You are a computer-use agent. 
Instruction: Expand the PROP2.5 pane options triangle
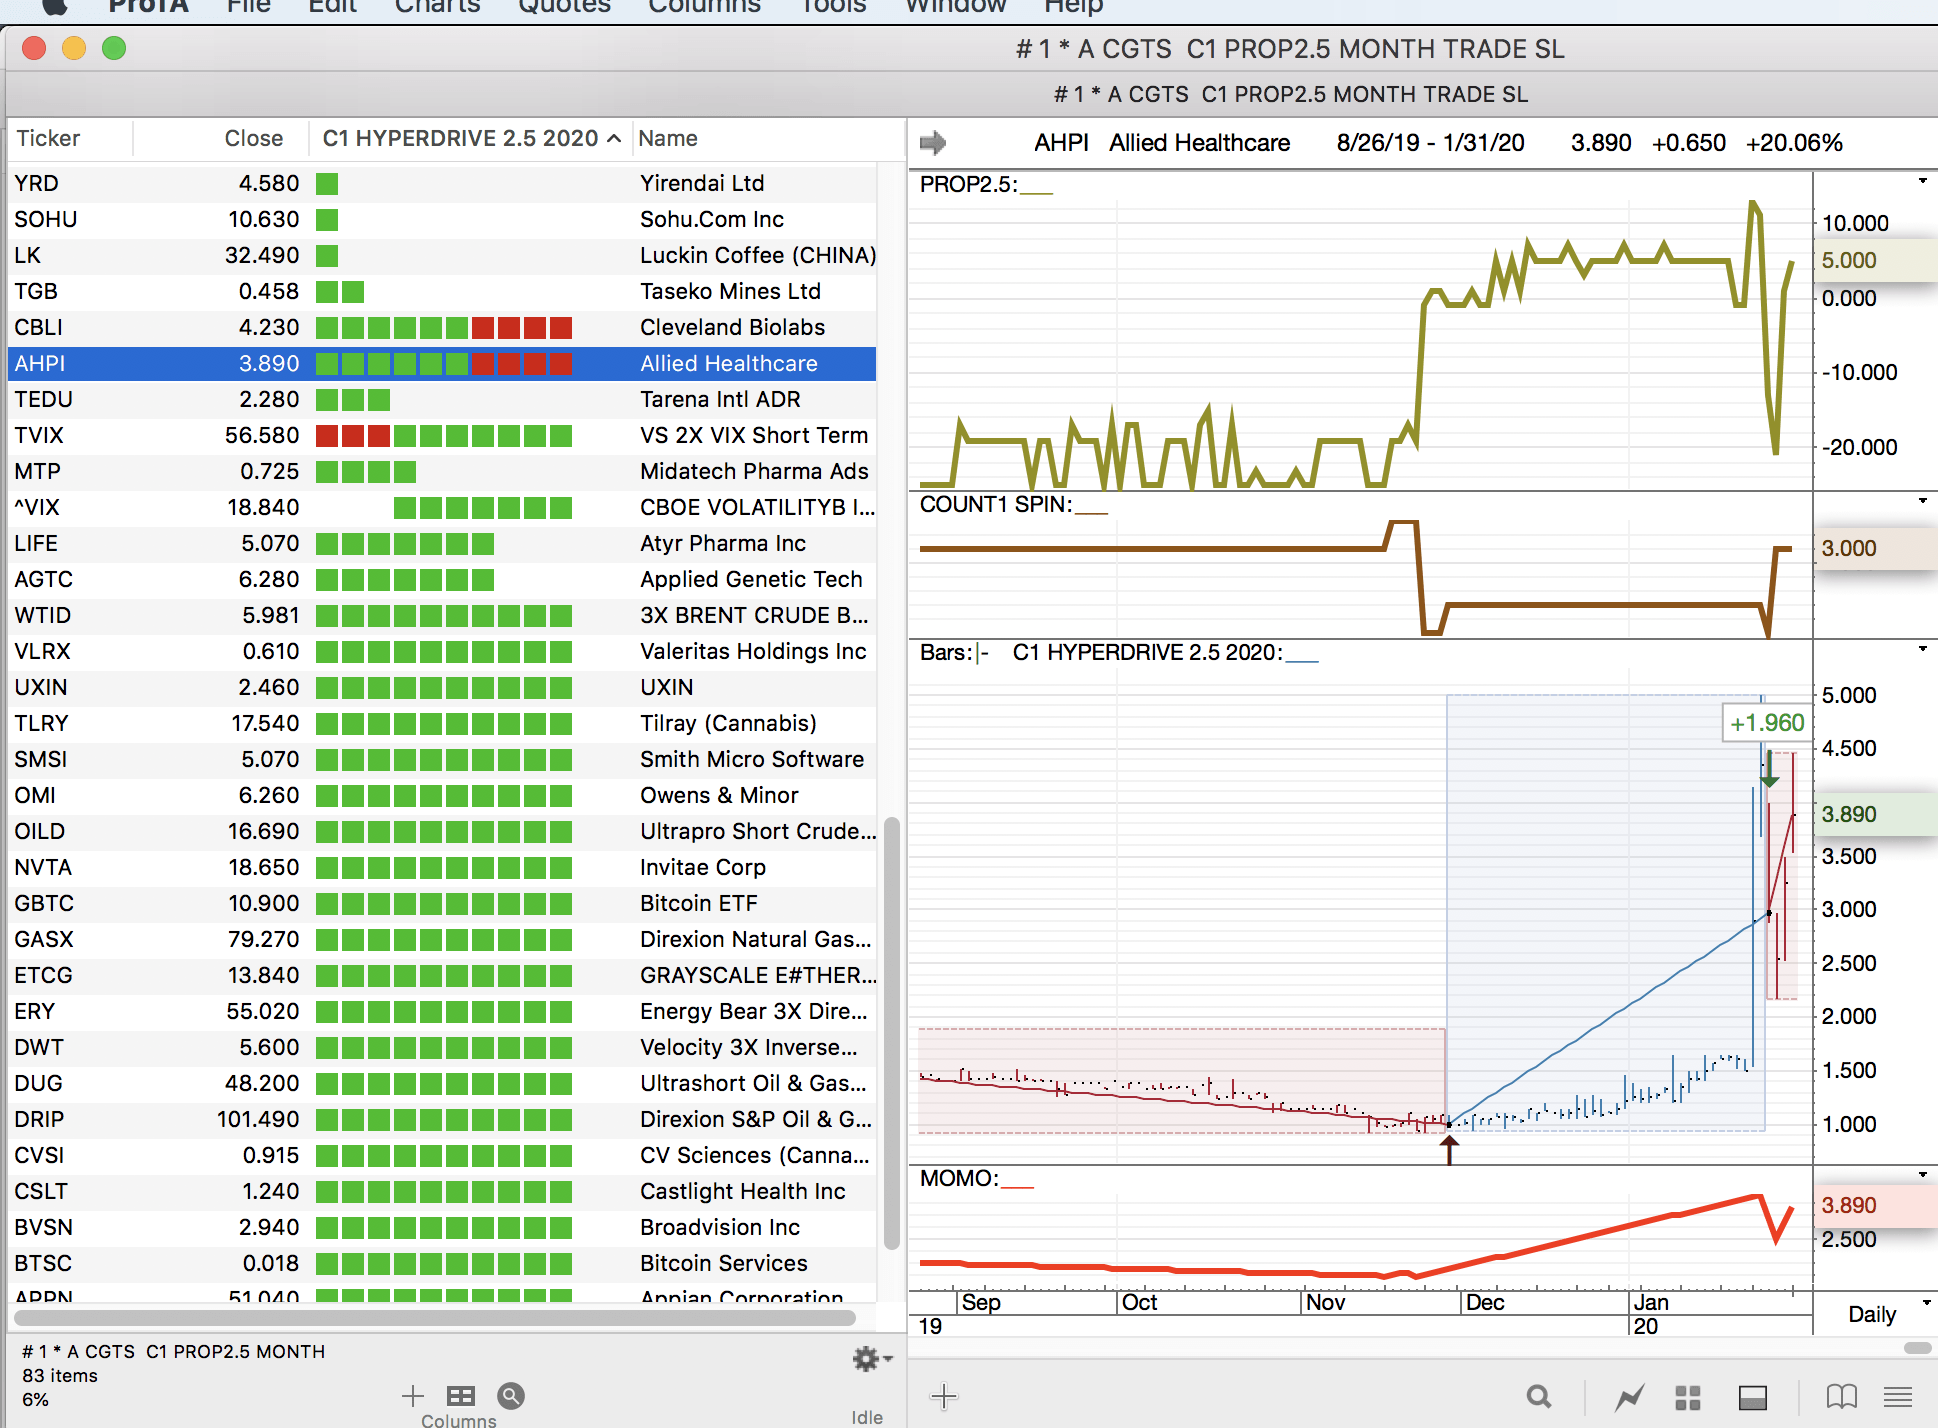pyautogui.click(x=1922, y=182)
